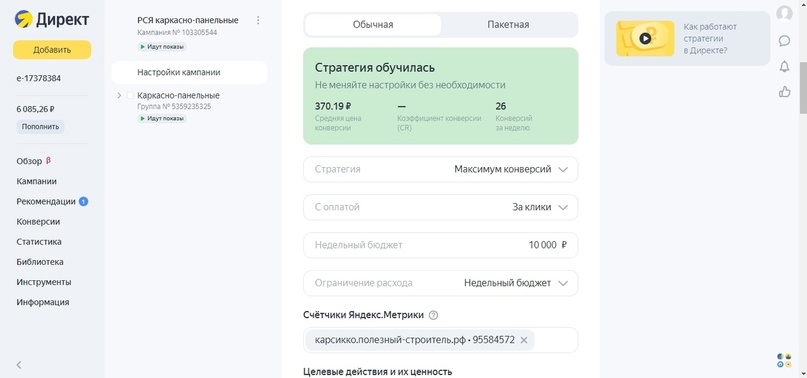Click the Идут показы status under campaign

pyautogui.click(x=162, y=47)
